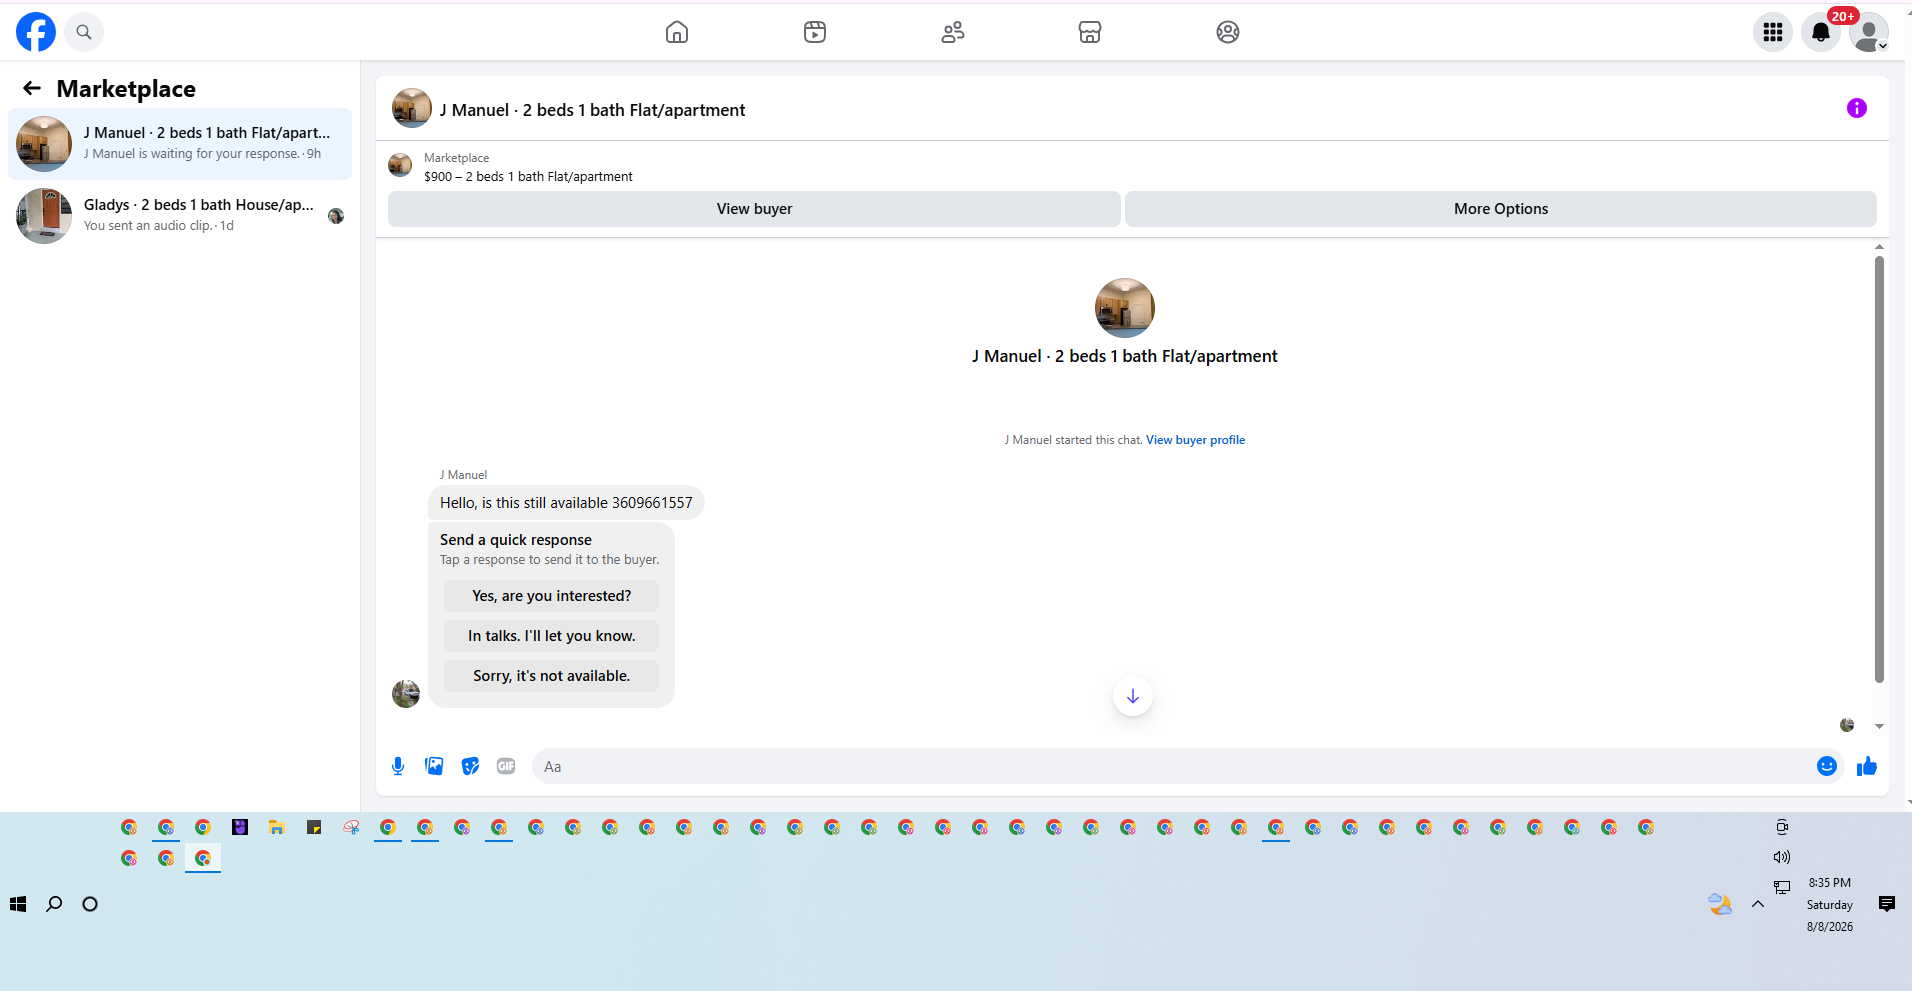Send quick response "In talks. I'll let you know."
The width and height of the screenshot is (1912, 991).
552,636
